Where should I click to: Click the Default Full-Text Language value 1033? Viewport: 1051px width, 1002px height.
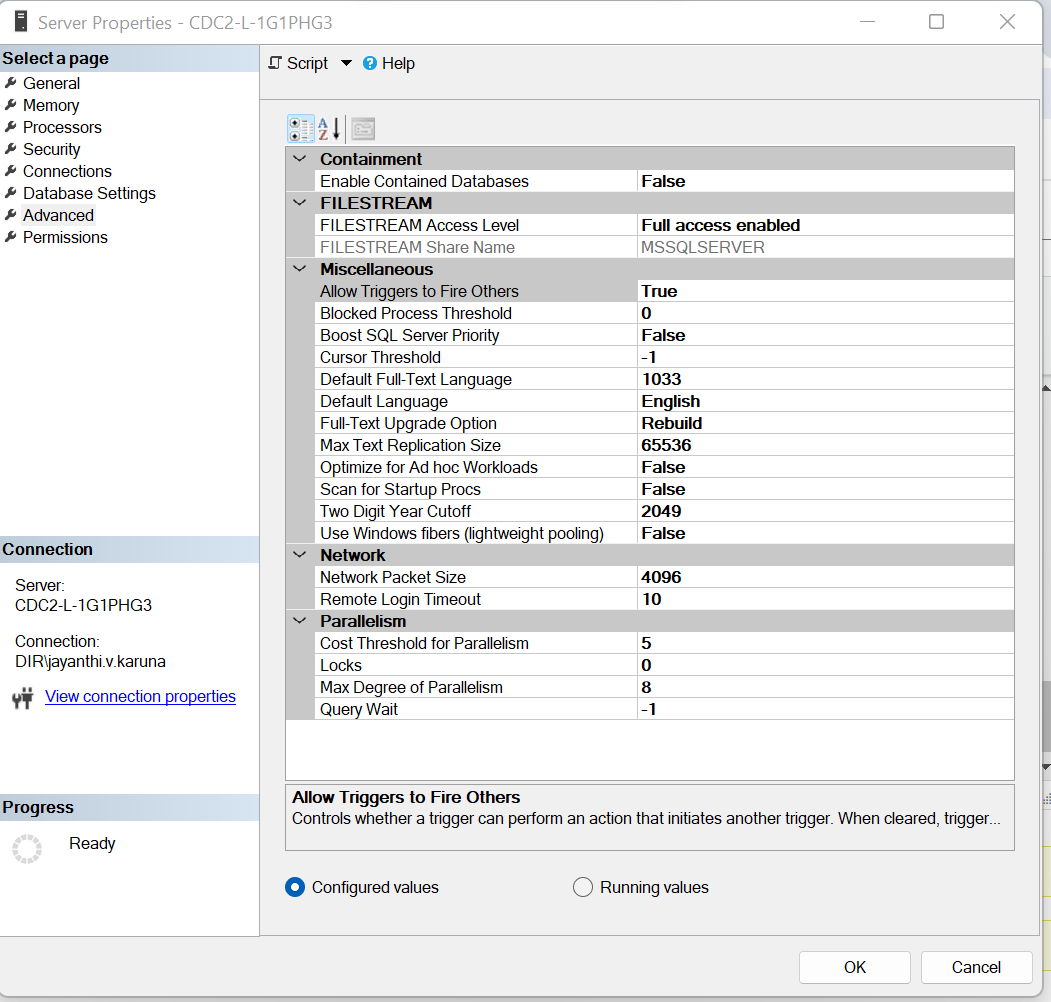point(825,379)
